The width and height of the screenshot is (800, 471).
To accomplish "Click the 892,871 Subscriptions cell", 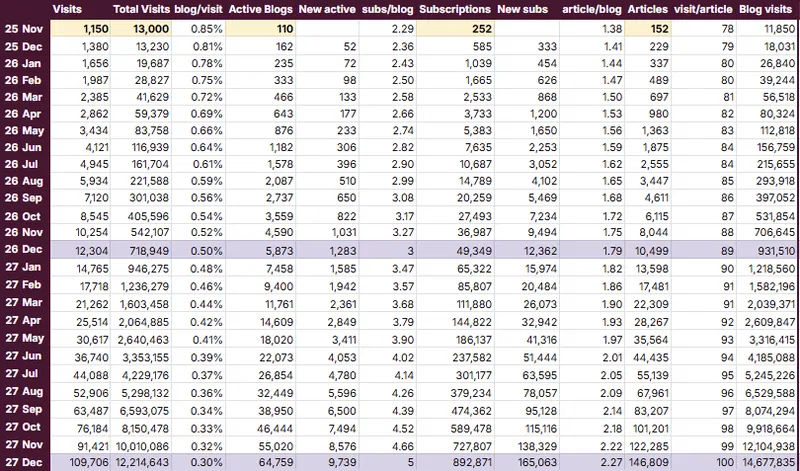I will 455,463.
